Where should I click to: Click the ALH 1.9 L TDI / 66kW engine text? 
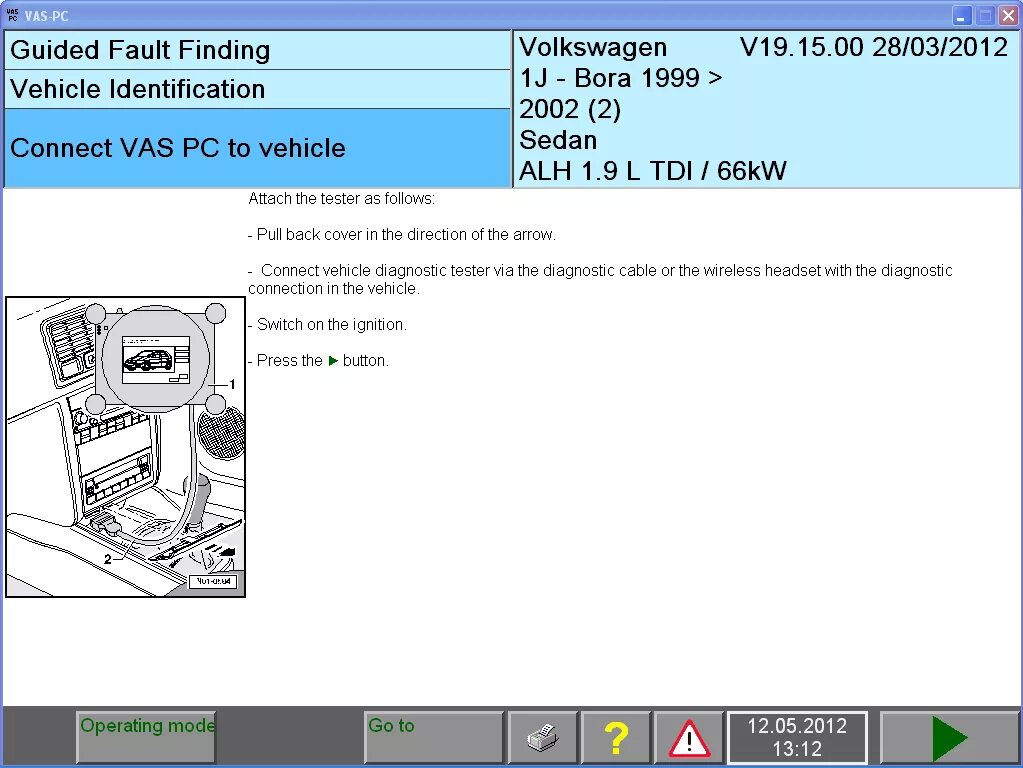(653, 171)
